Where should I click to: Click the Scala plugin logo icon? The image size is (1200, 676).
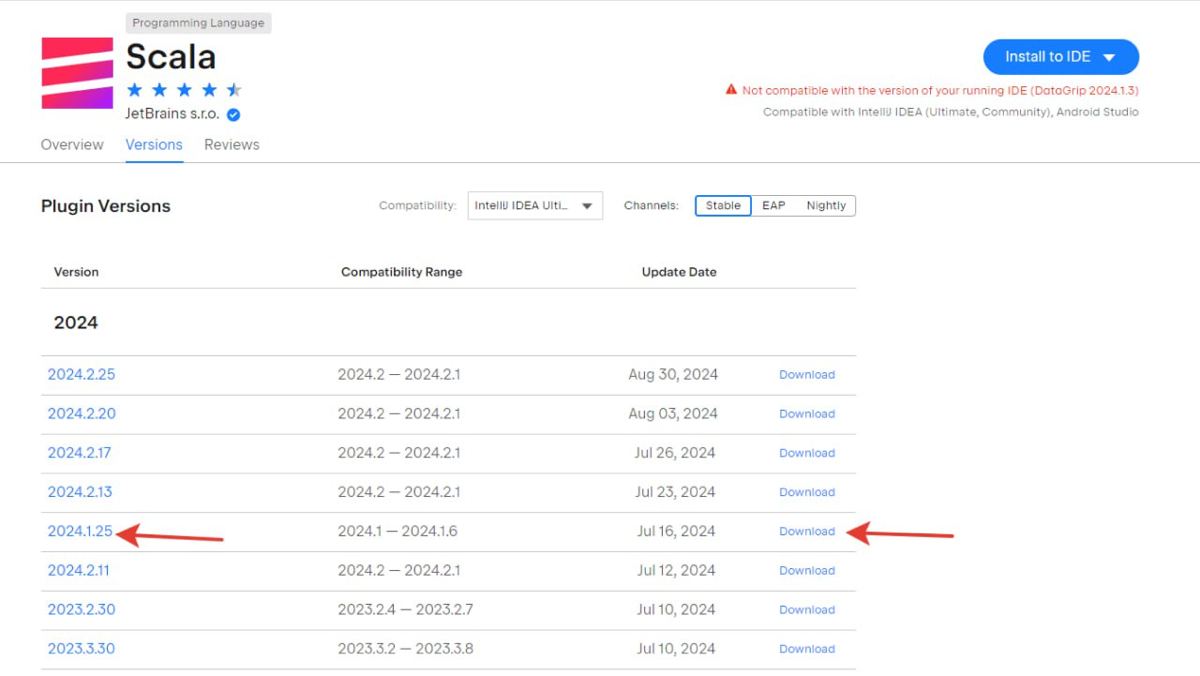coord(77,73)
